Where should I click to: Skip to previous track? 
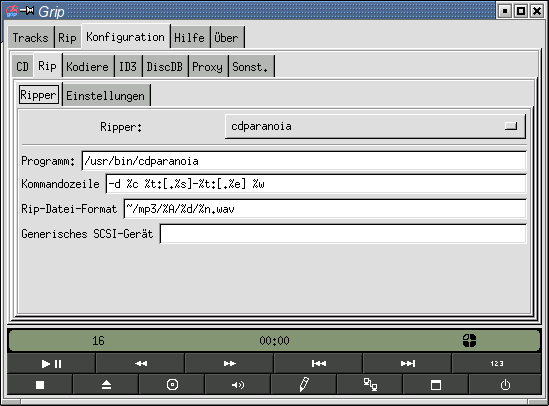[318, 364]
